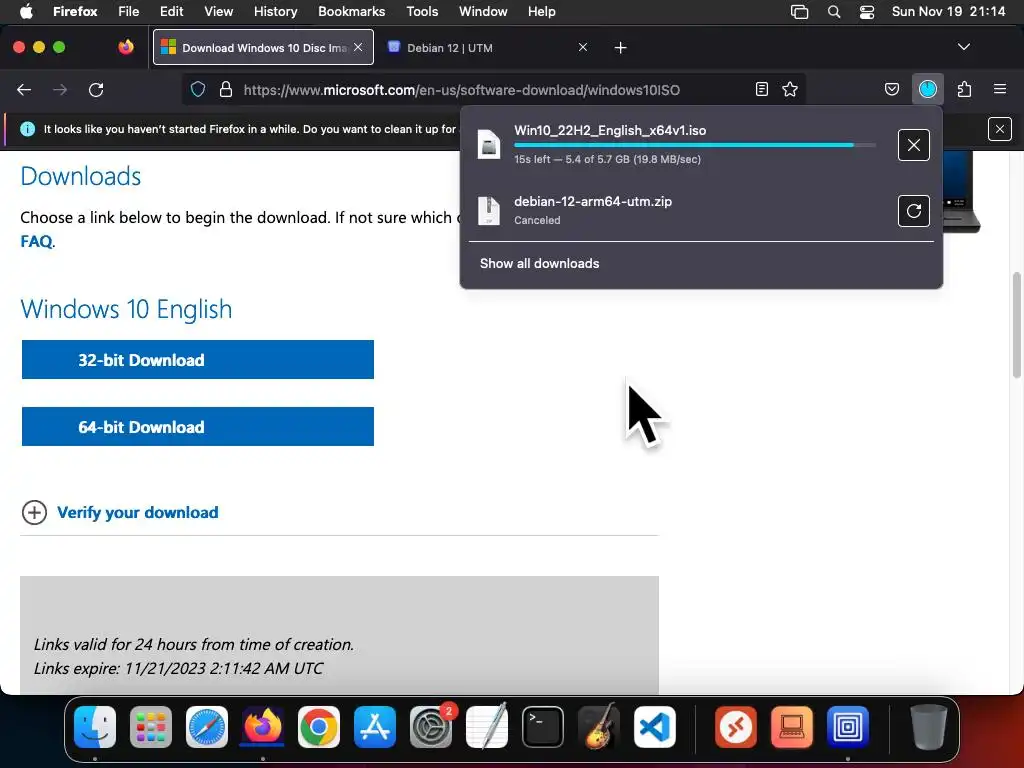
Task: Launch Google Chrome from the Dock
Action: tap(319, 727)
